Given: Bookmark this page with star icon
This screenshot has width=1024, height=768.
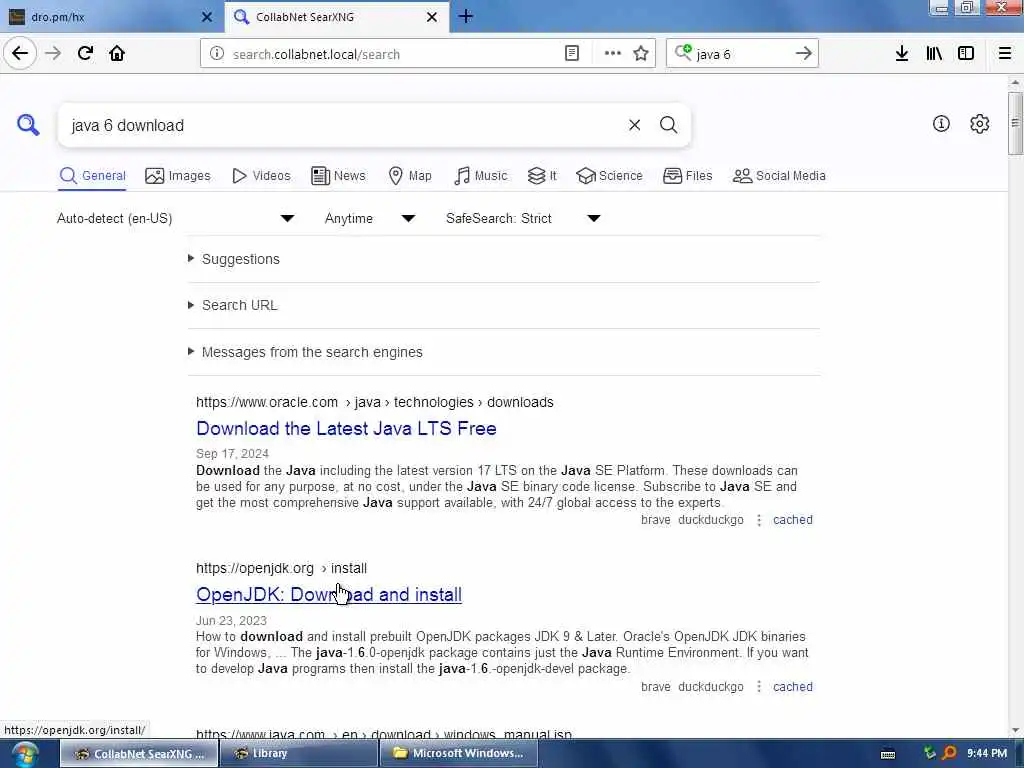Looking at the screenshot, I should (x=641, y=54).
